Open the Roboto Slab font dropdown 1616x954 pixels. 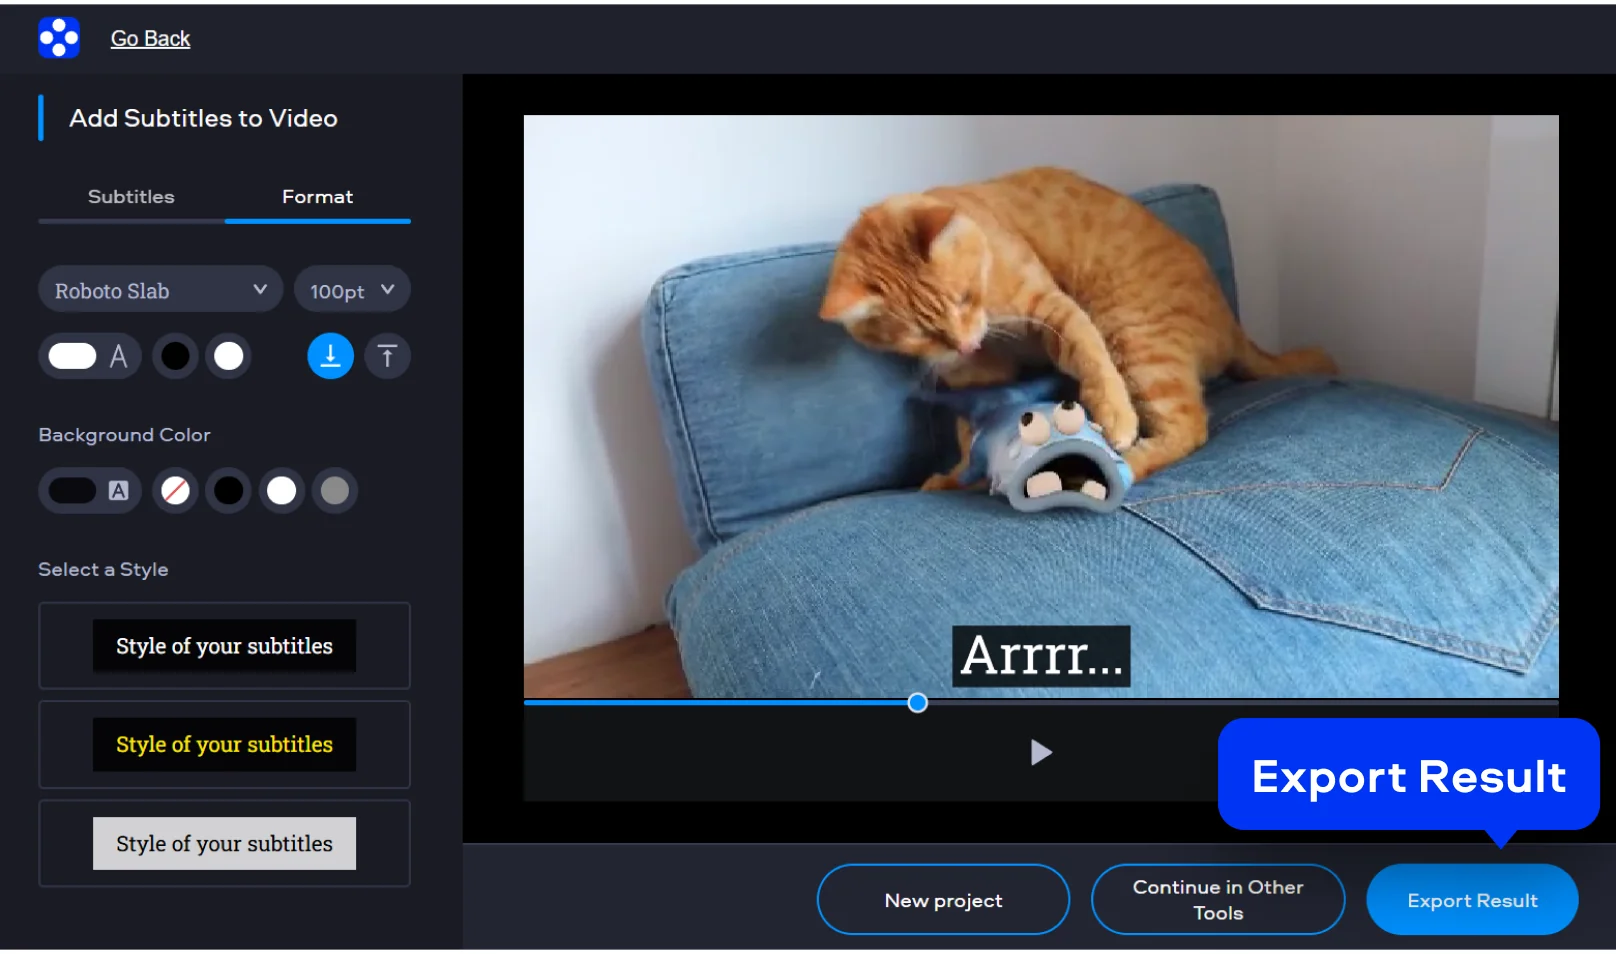[x=160, y=290]
